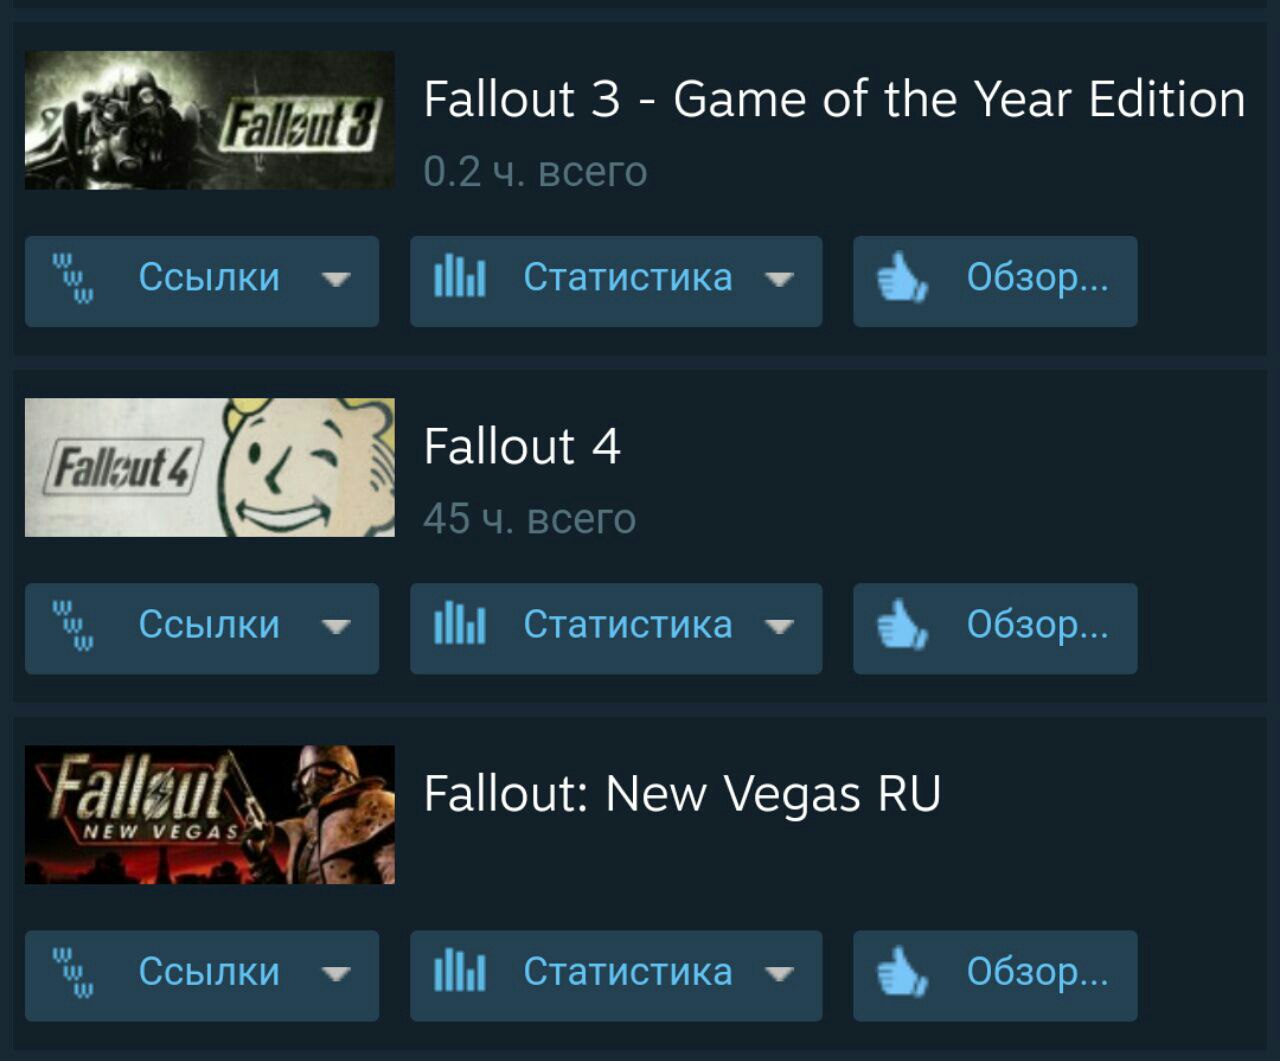Expand the Статистика dropdown arrow for Fallout 4
This screenshot has height=1061, width=1280.
point(779,626)
